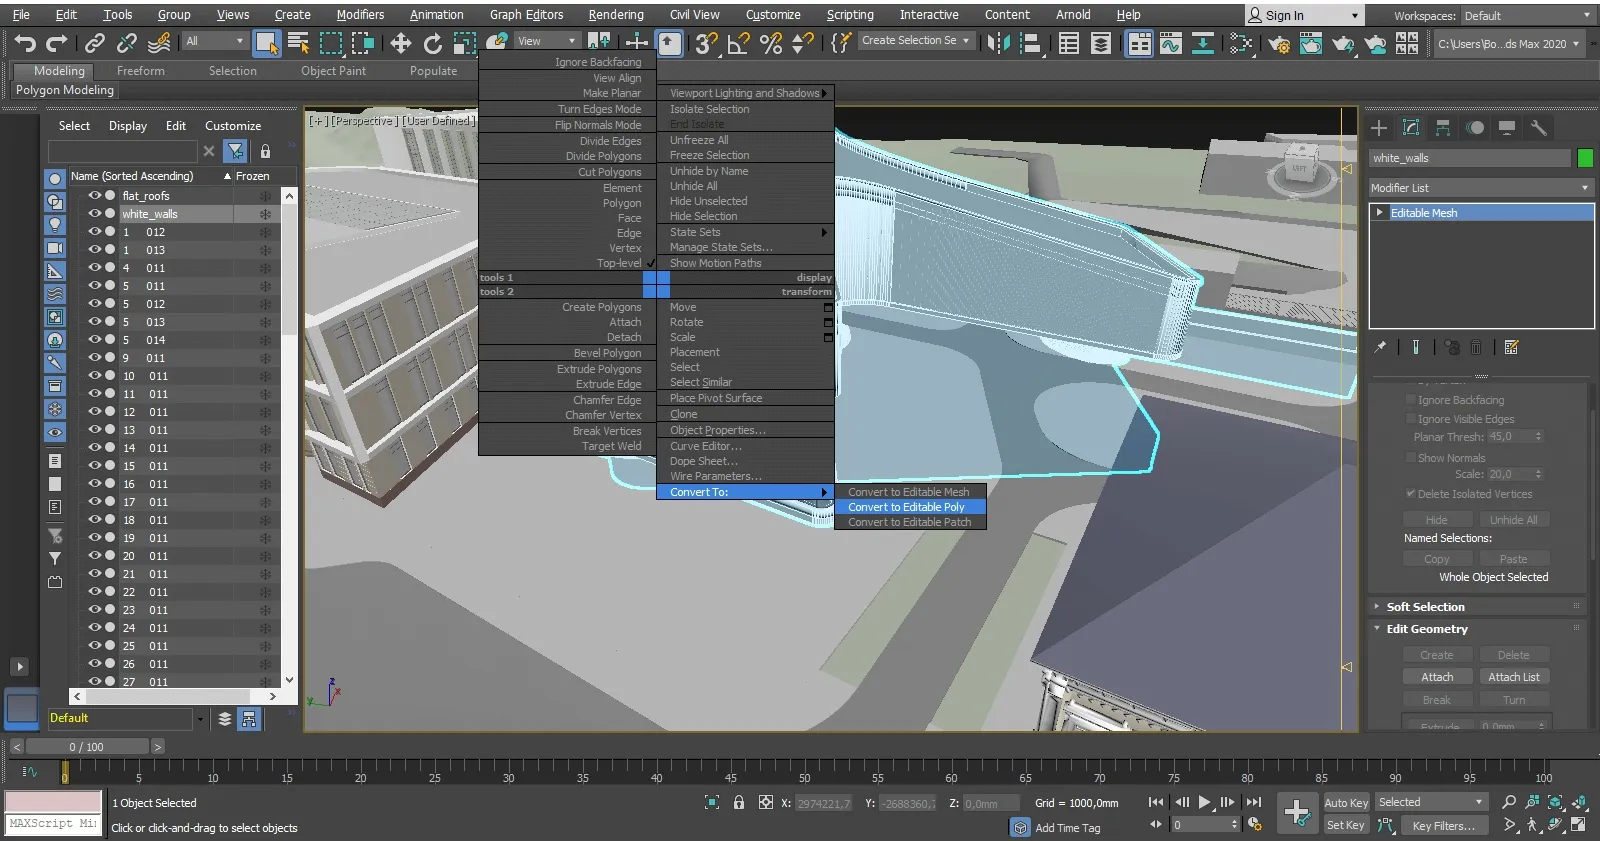
Task: Toggle the Angle Snap icon
Action: tap(738, 43)
